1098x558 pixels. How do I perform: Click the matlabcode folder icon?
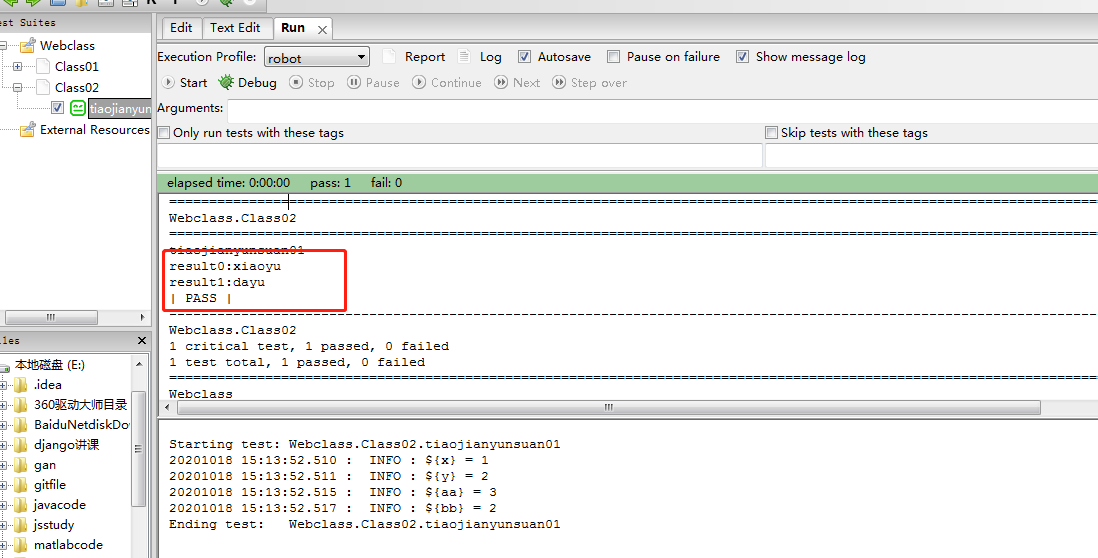click(x=21, y=545)
